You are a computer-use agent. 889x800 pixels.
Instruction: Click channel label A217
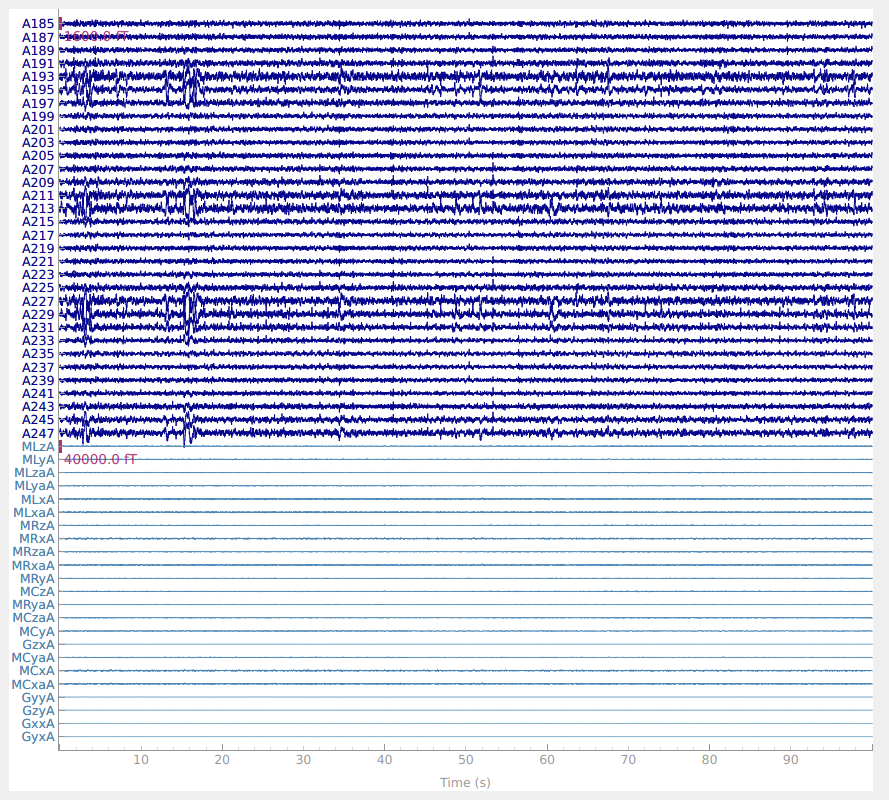38,235
